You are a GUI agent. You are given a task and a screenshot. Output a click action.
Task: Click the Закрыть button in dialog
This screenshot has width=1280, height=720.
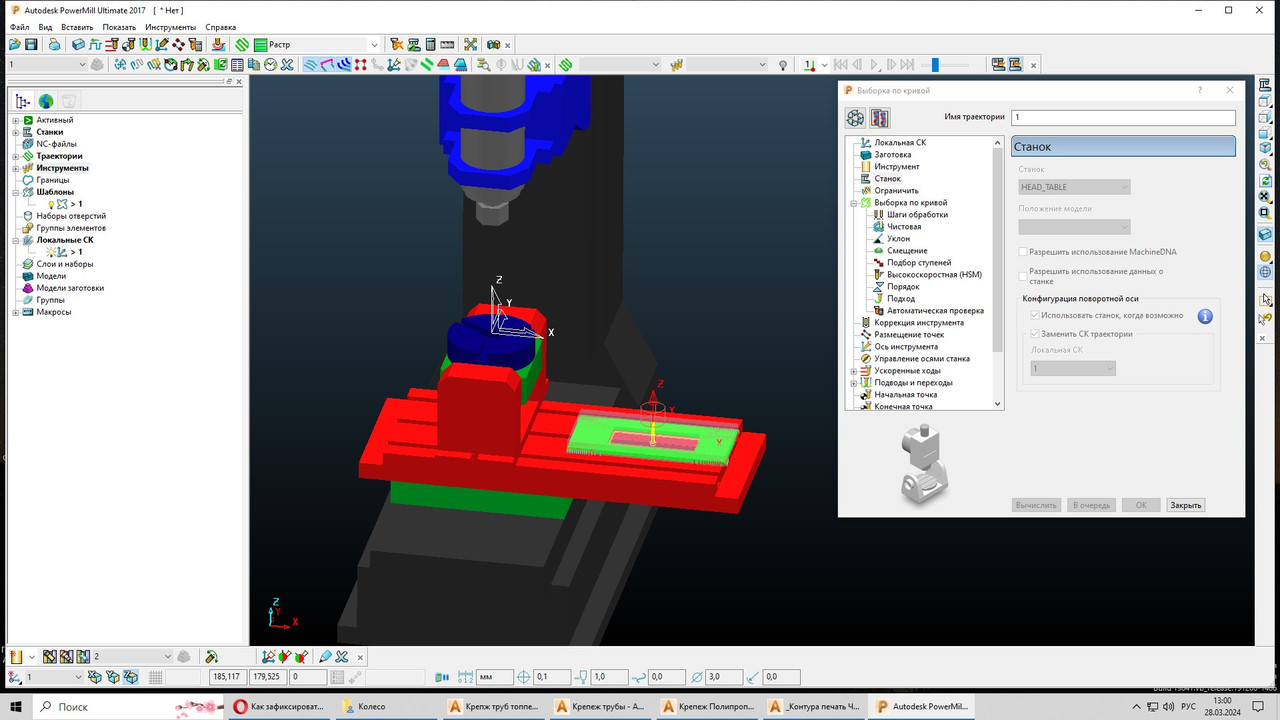point(1186,505)
